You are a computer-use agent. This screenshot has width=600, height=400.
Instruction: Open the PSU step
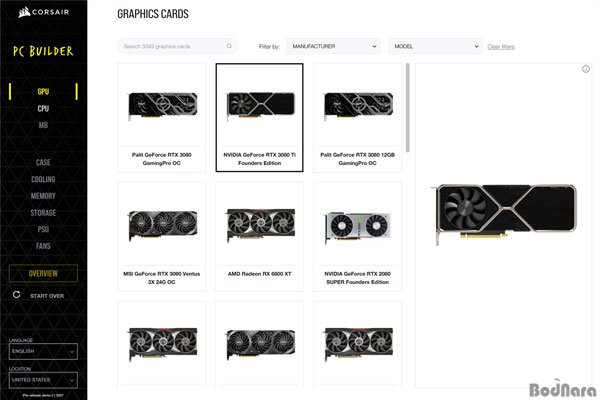43,229
